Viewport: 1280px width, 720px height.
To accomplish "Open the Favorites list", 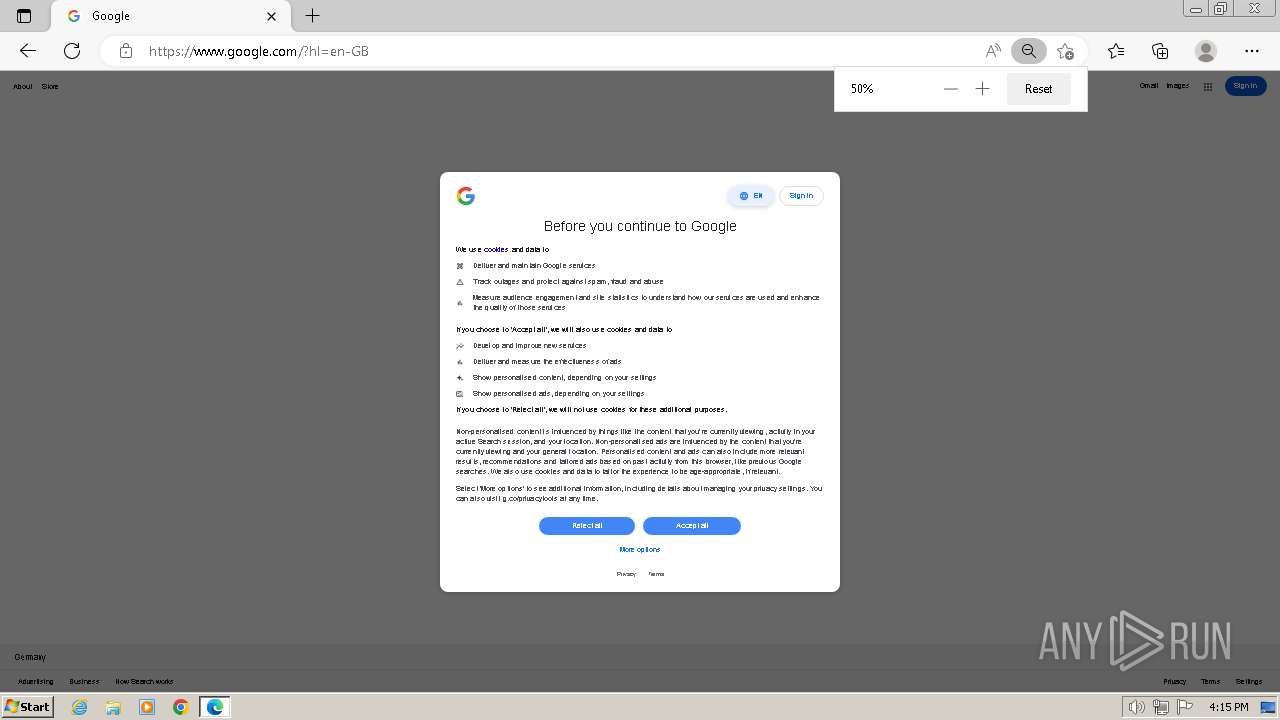I will point(1116,51).
